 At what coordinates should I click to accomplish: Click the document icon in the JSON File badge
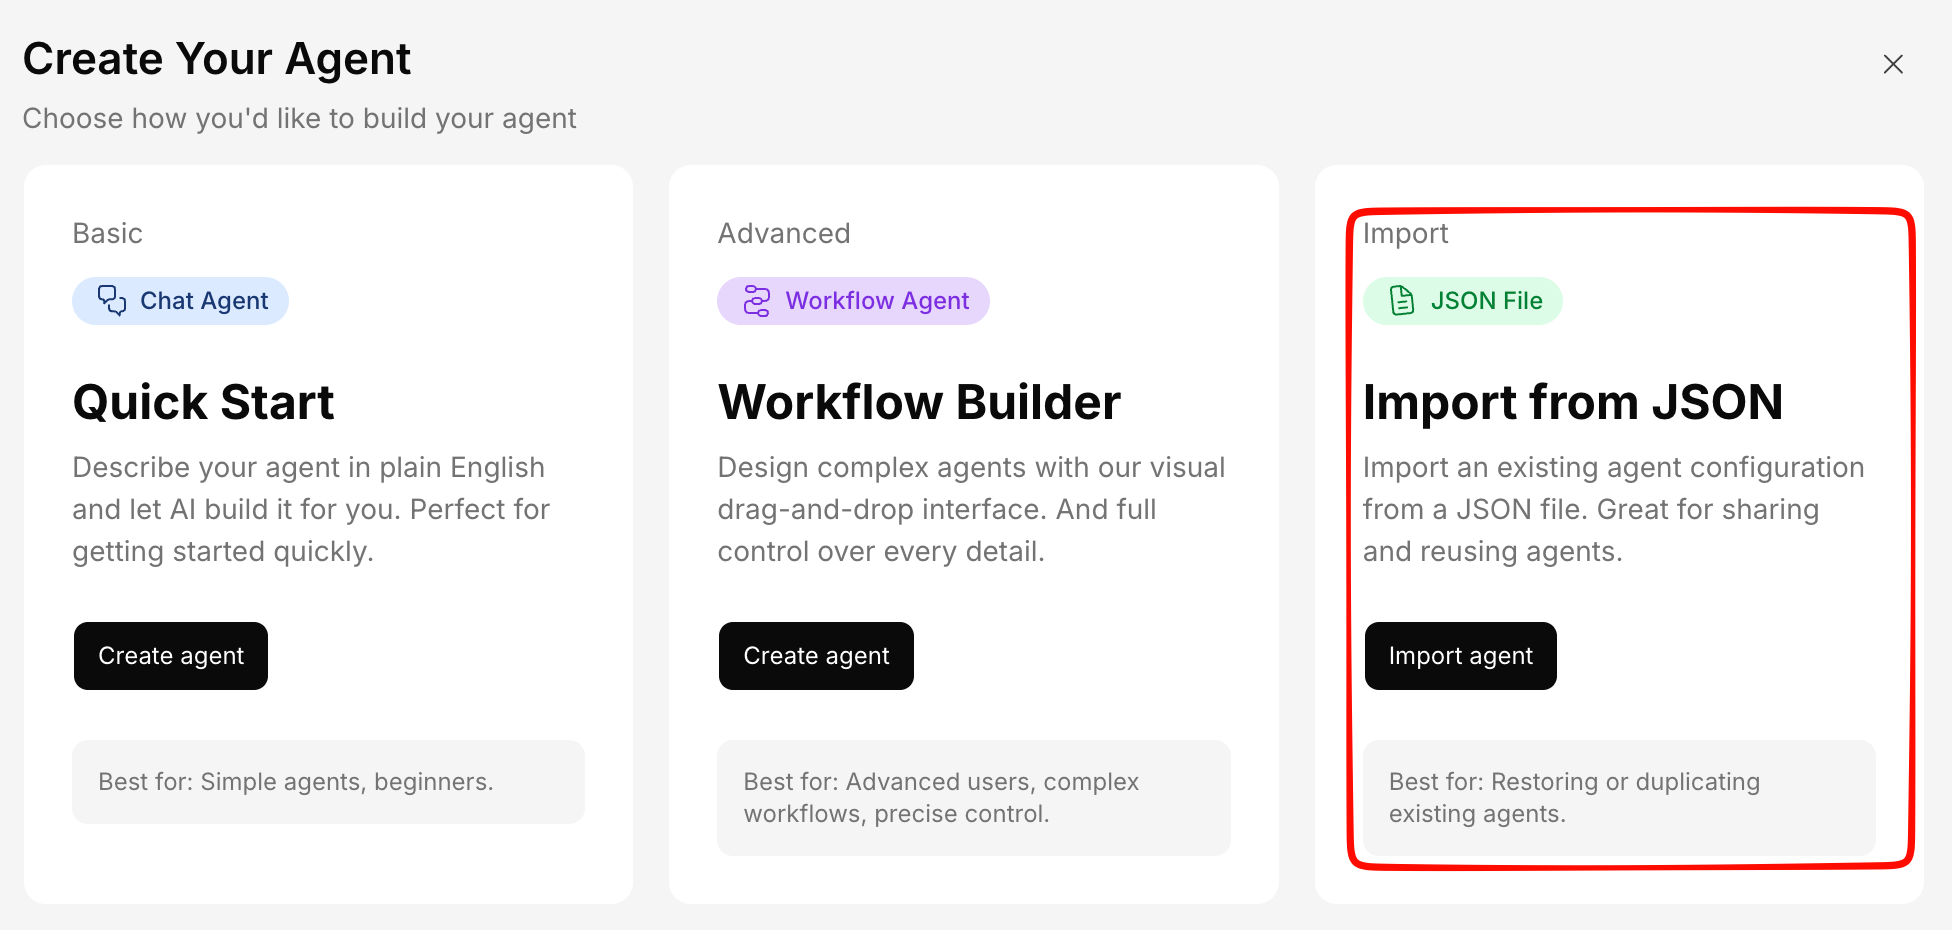(x=1402, y=300)
